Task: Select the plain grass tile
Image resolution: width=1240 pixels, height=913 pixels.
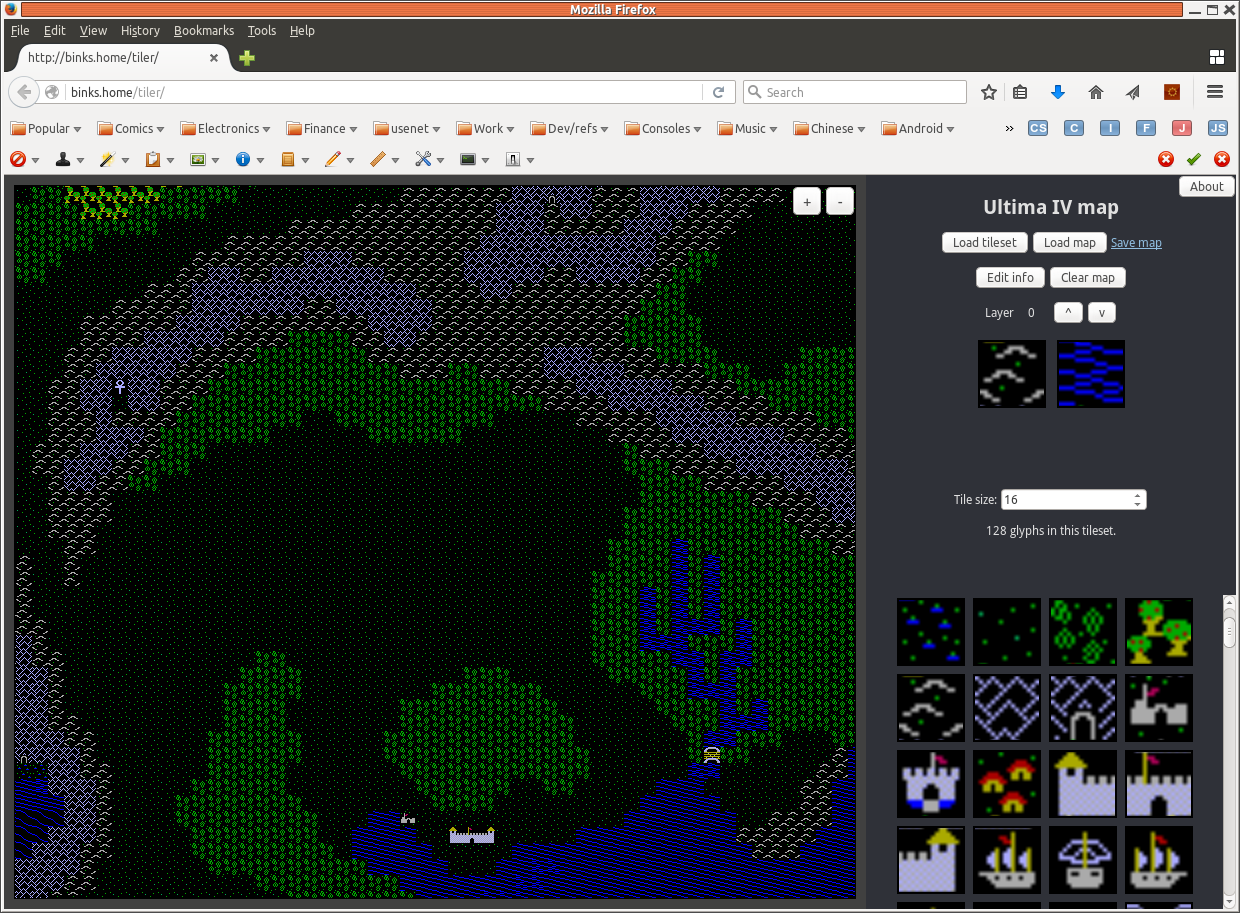Action: point(1007,632)
